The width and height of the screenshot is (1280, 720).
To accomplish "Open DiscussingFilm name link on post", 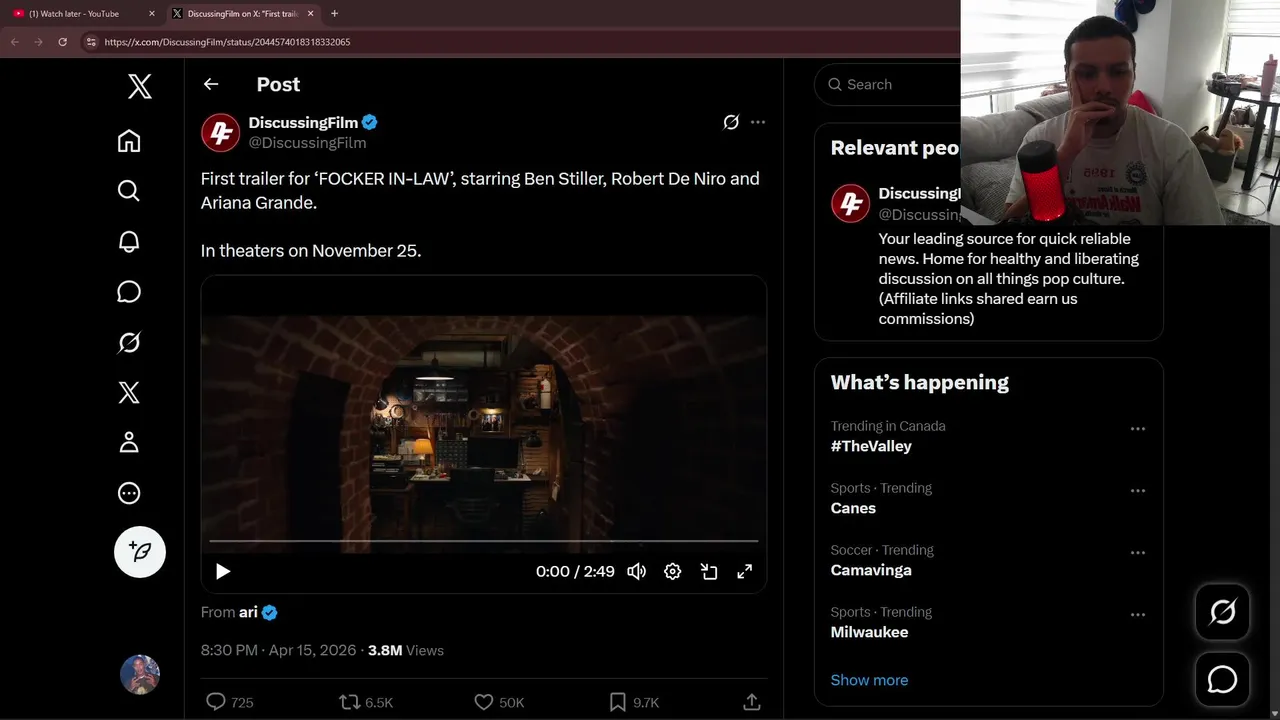I will coord(303,122).
